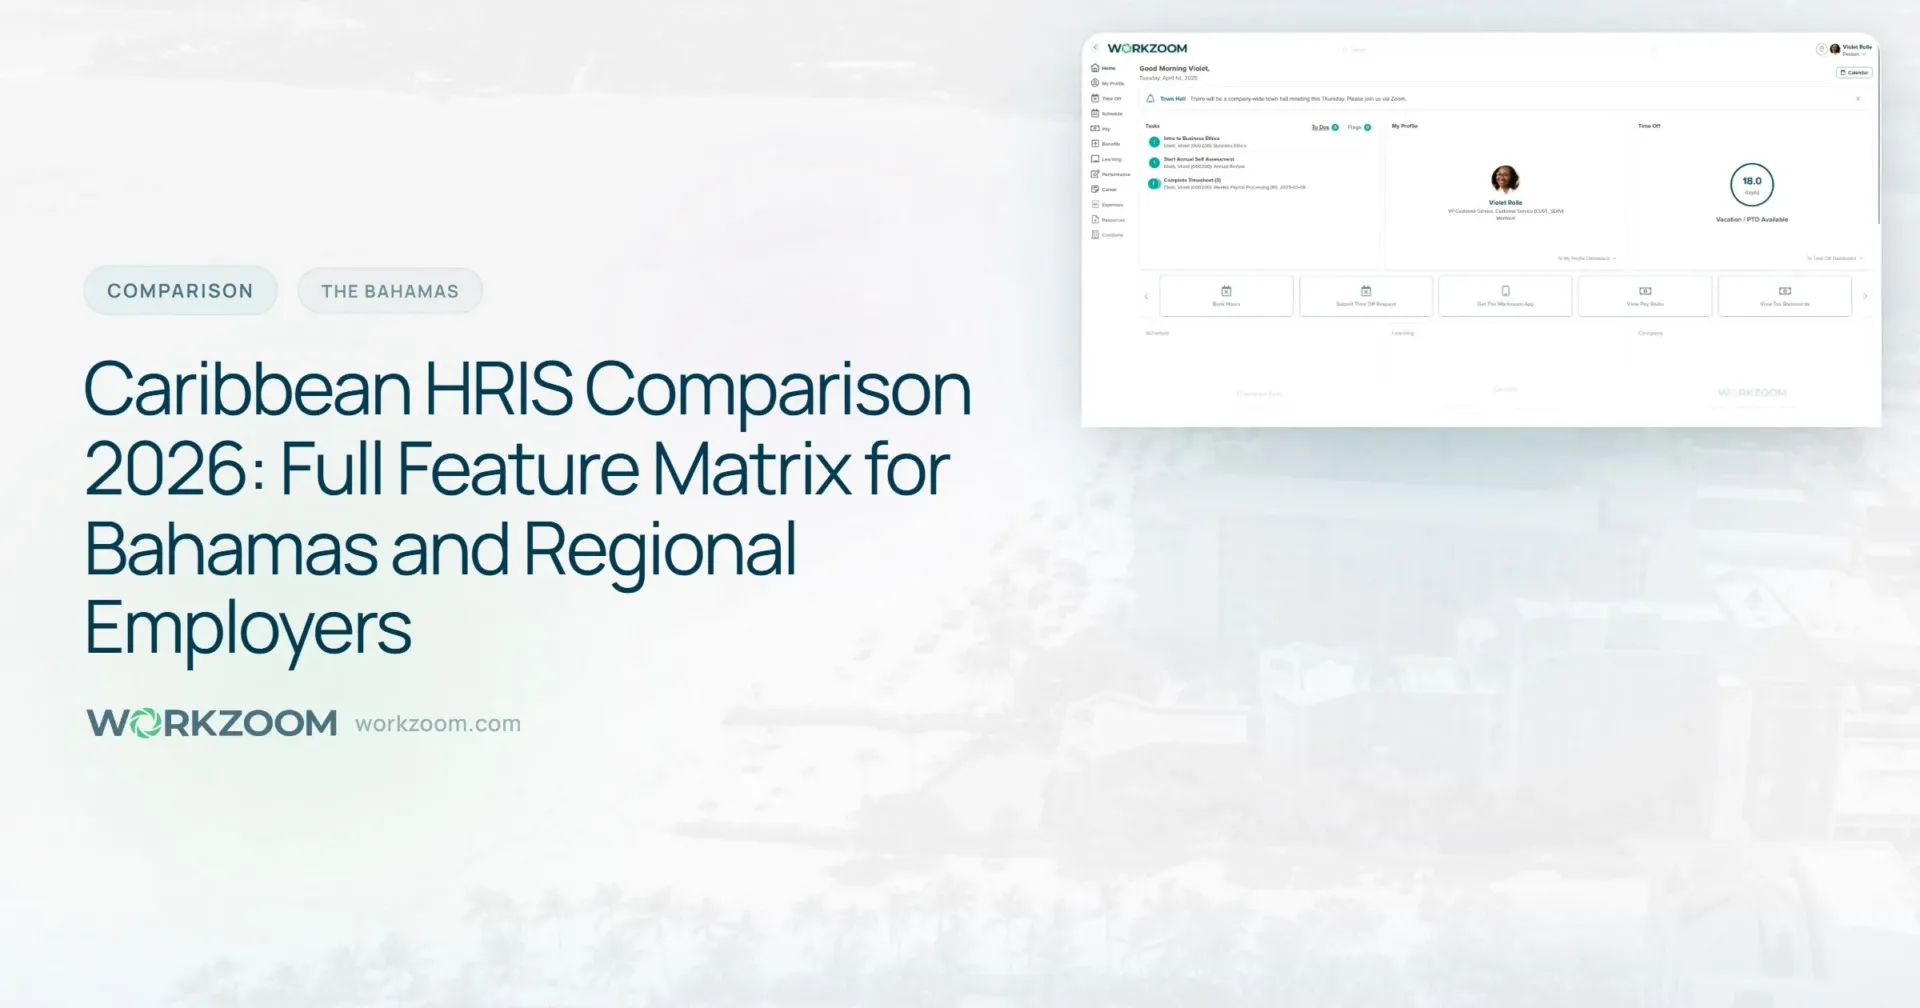This screenshot has height=1008, width=1920.
Task: Click the Get The Workzoom App card
Action: [1505, 296]
